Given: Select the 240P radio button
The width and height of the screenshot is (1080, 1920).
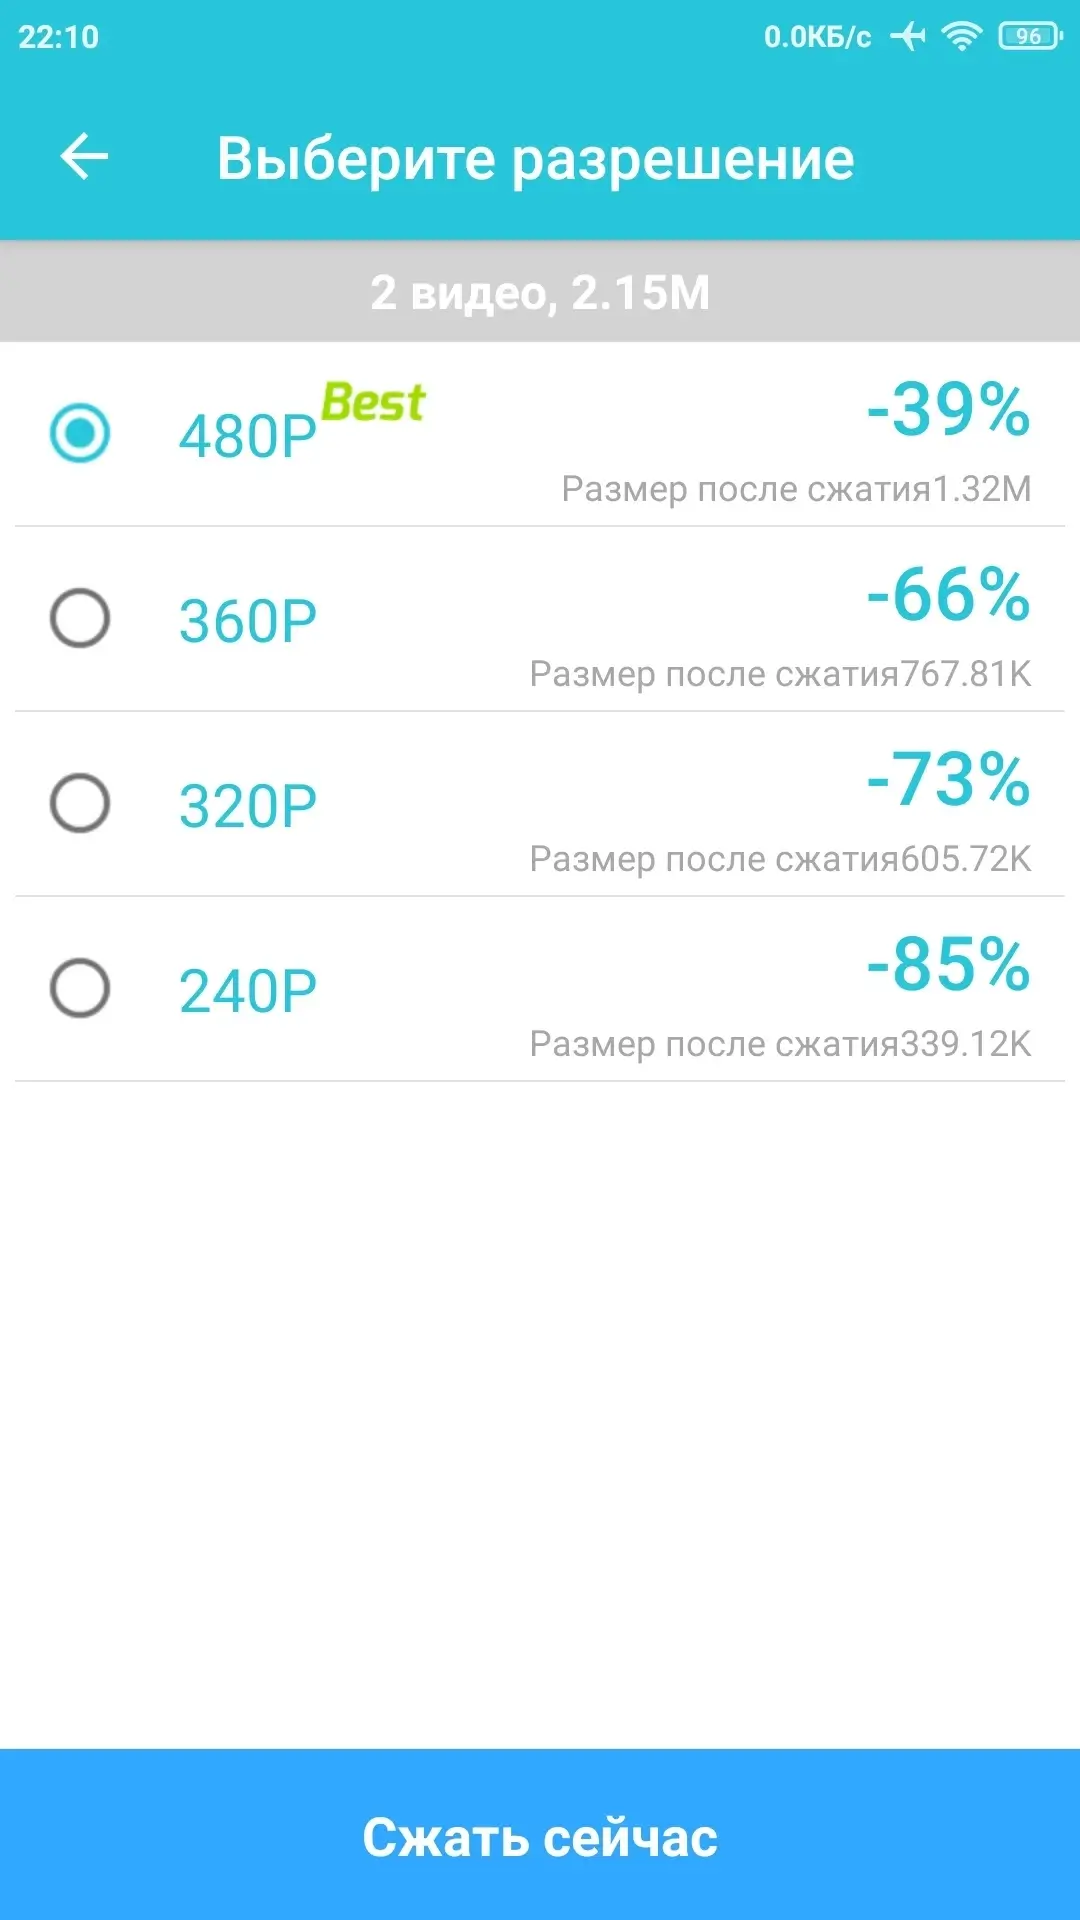Looking at the screenshot, I should [x=80, y=988].
